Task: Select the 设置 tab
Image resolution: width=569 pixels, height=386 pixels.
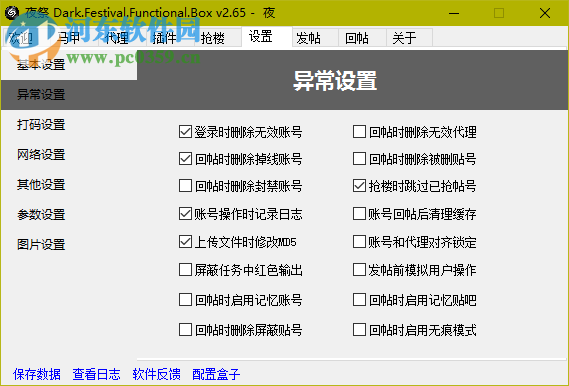Action: (x=267, y=37)
